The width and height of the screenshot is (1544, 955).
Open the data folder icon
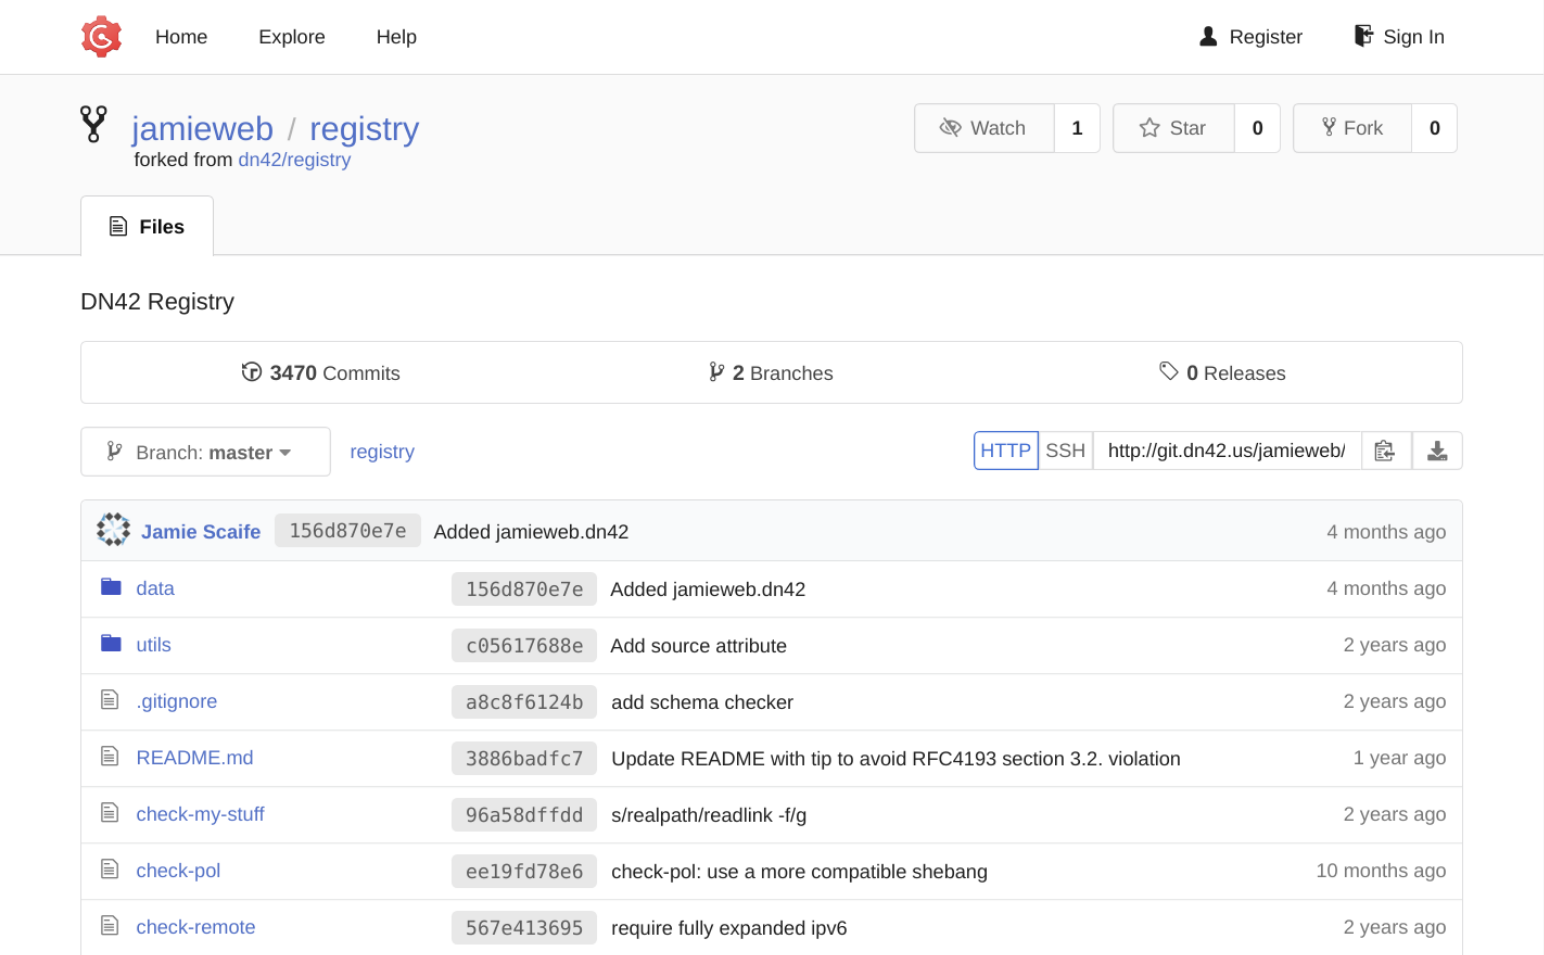pyautogui.click(x=111, y=587)
